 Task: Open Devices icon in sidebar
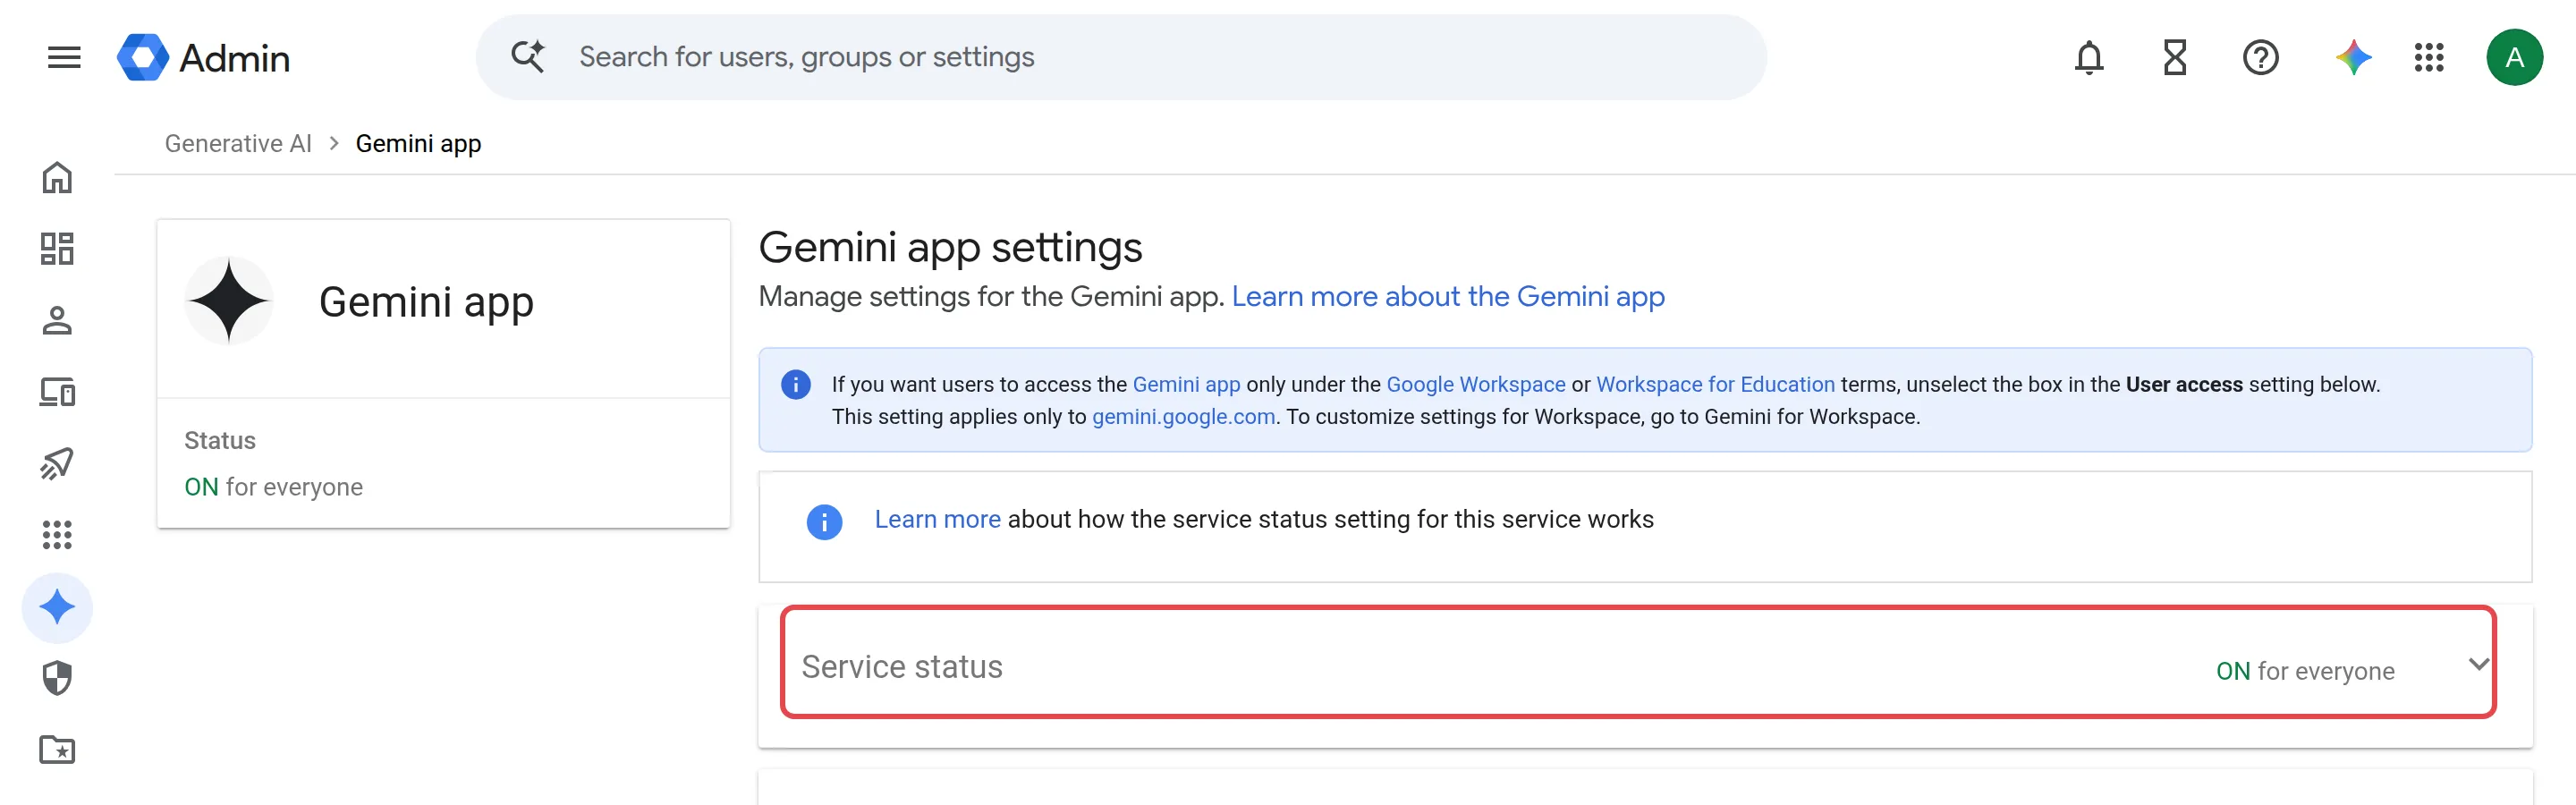coord(57,392)
